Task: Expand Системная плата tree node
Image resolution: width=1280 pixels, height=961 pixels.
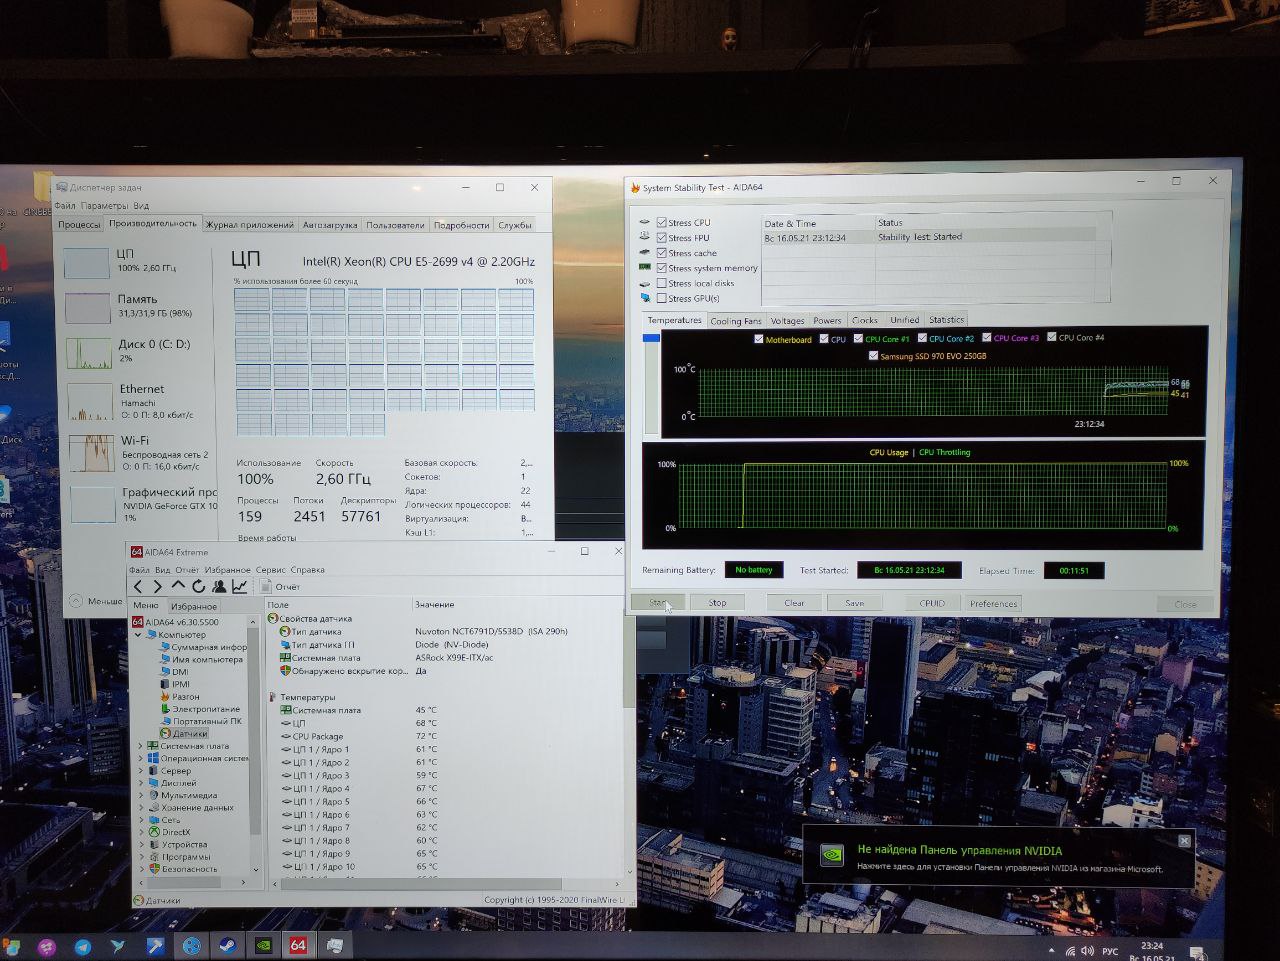Action: click(140, 746)
